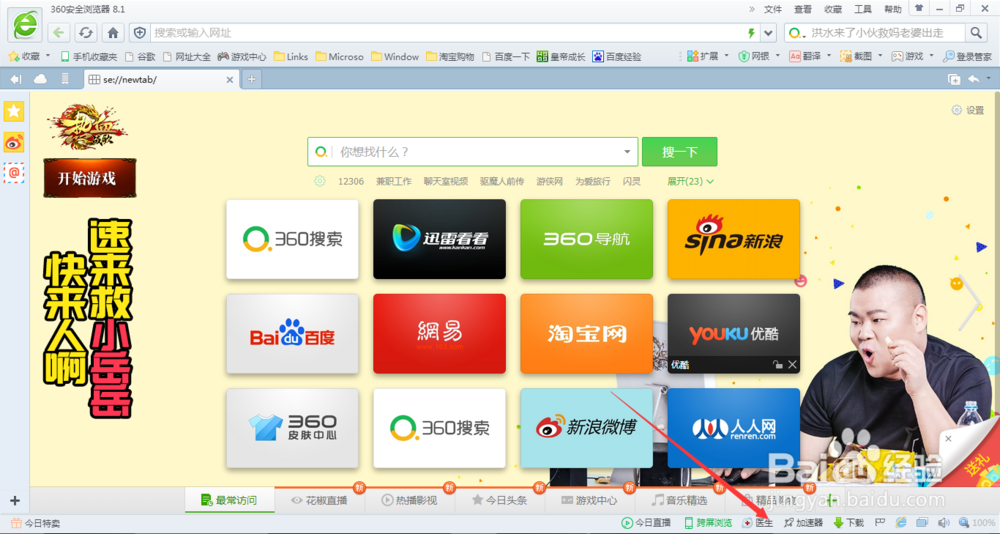This screenshot has height=534, width=1000.
Task: Toggle the lock icon on the Youku tile
Action: [x=777, y=364]
